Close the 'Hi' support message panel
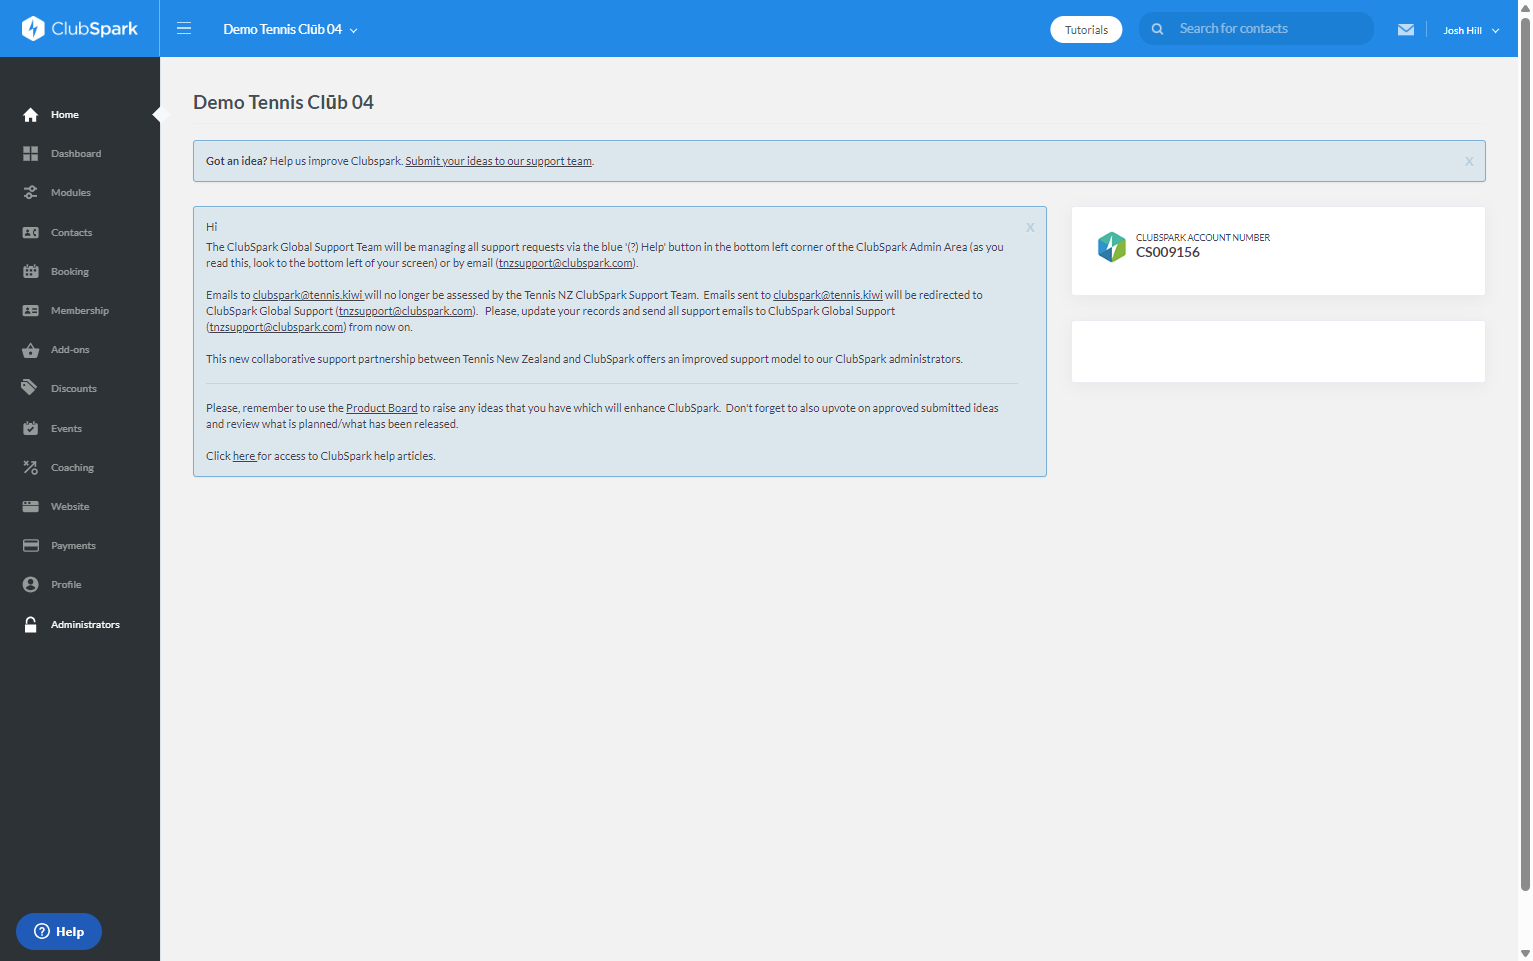This screenshot has height=961, width=1533. (x=1030, y=227)
